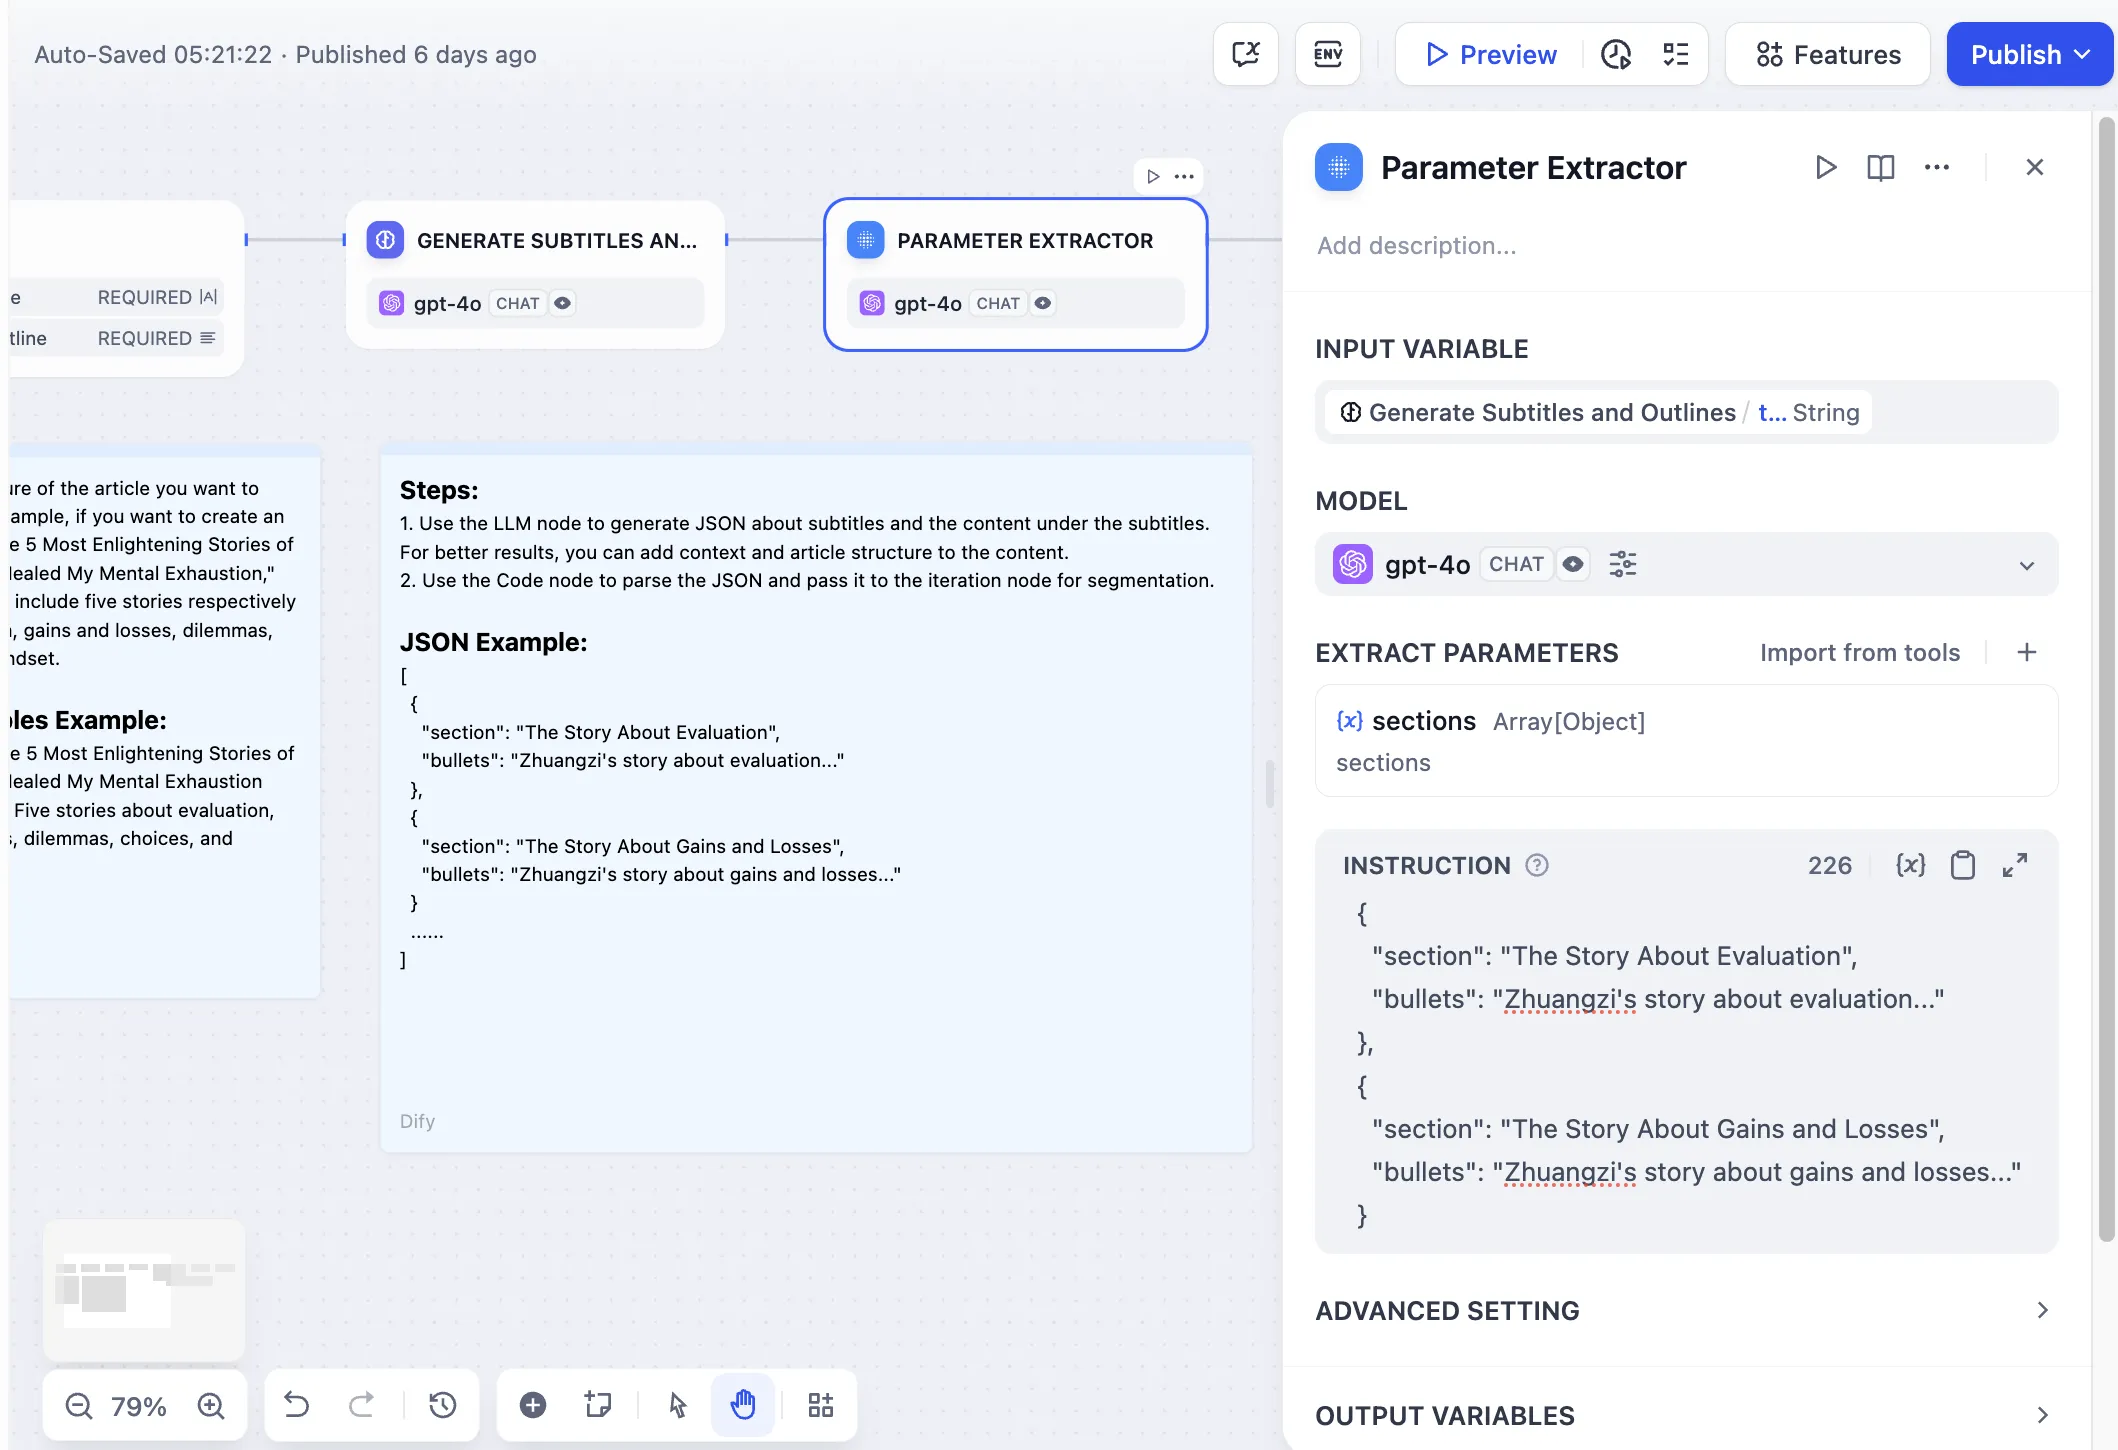Click Import from tools link
The image size is (2118, 1450).
point(1859,652)
